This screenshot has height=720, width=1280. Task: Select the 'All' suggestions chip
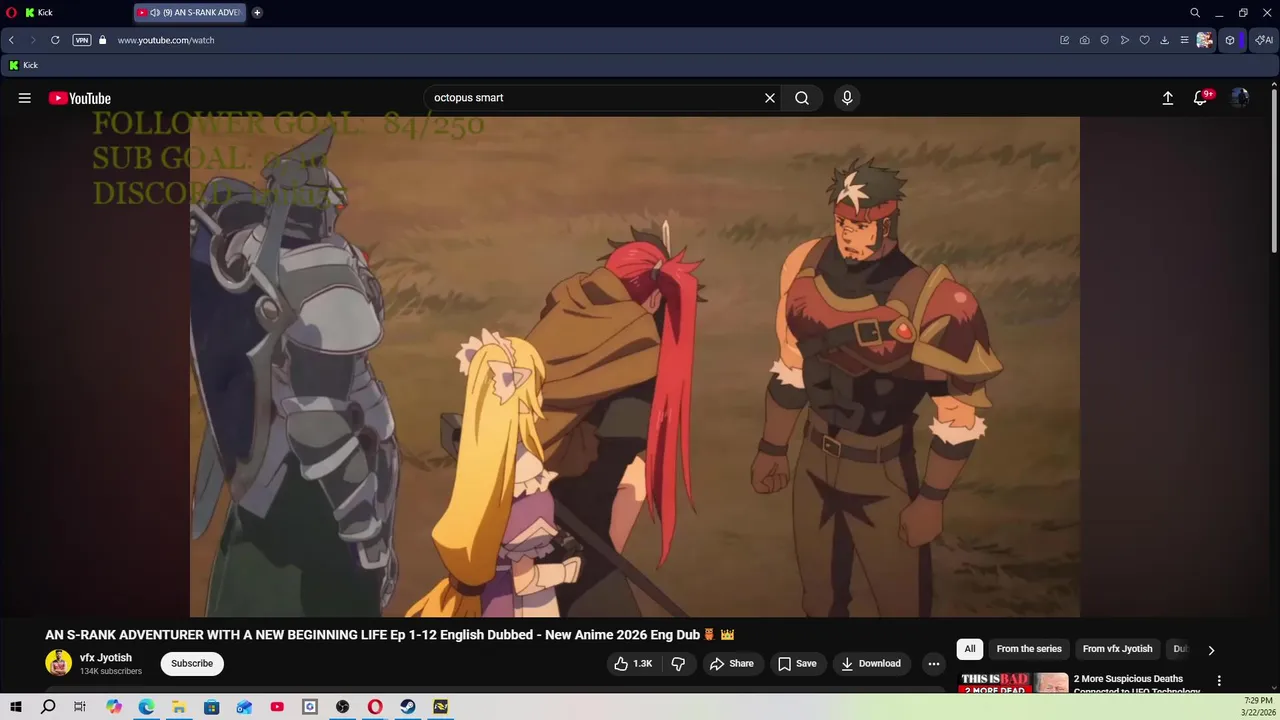(969, 649)
